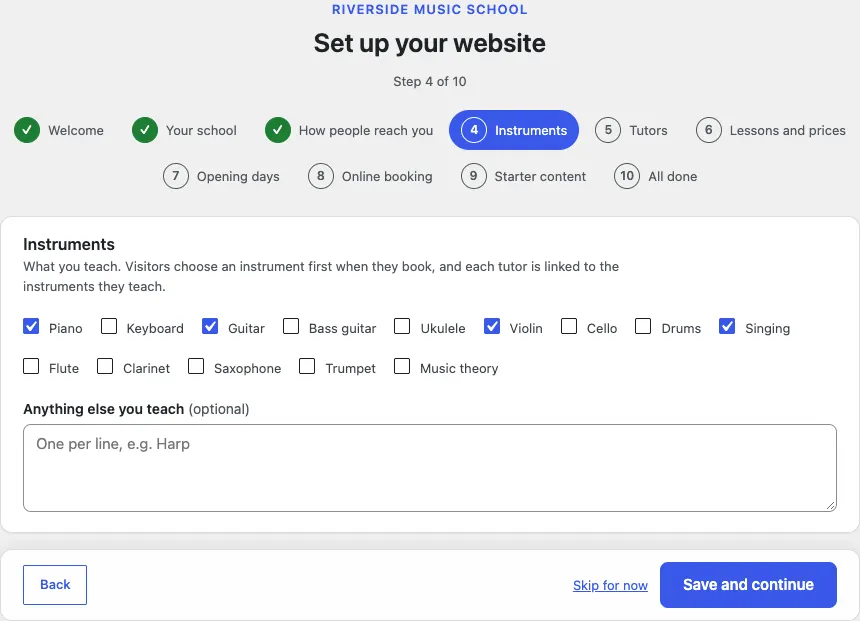Enable the Keyboard checkbox
860x621 pixels.
pos(109,326)
